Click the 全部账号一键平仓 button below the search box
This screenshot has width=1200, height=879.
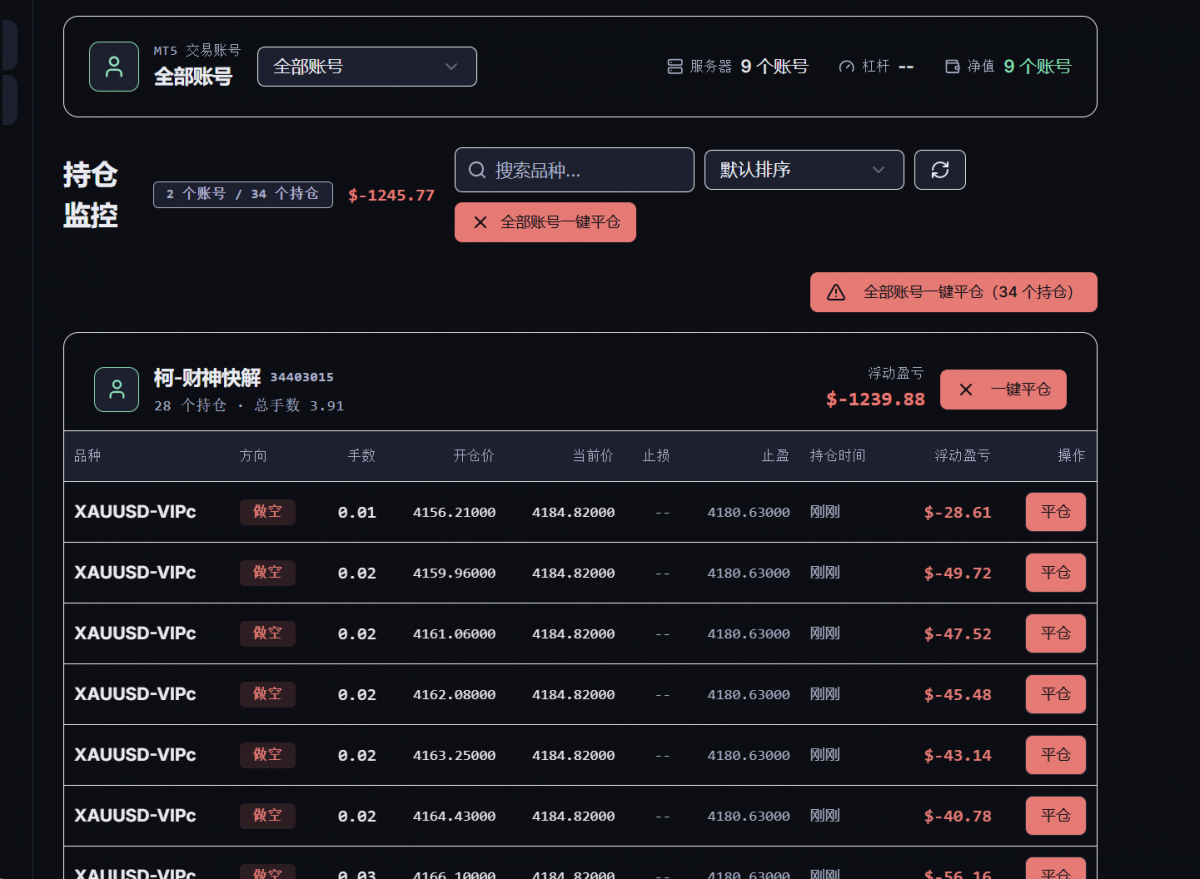pyautogui.click(x=545, y=222)
